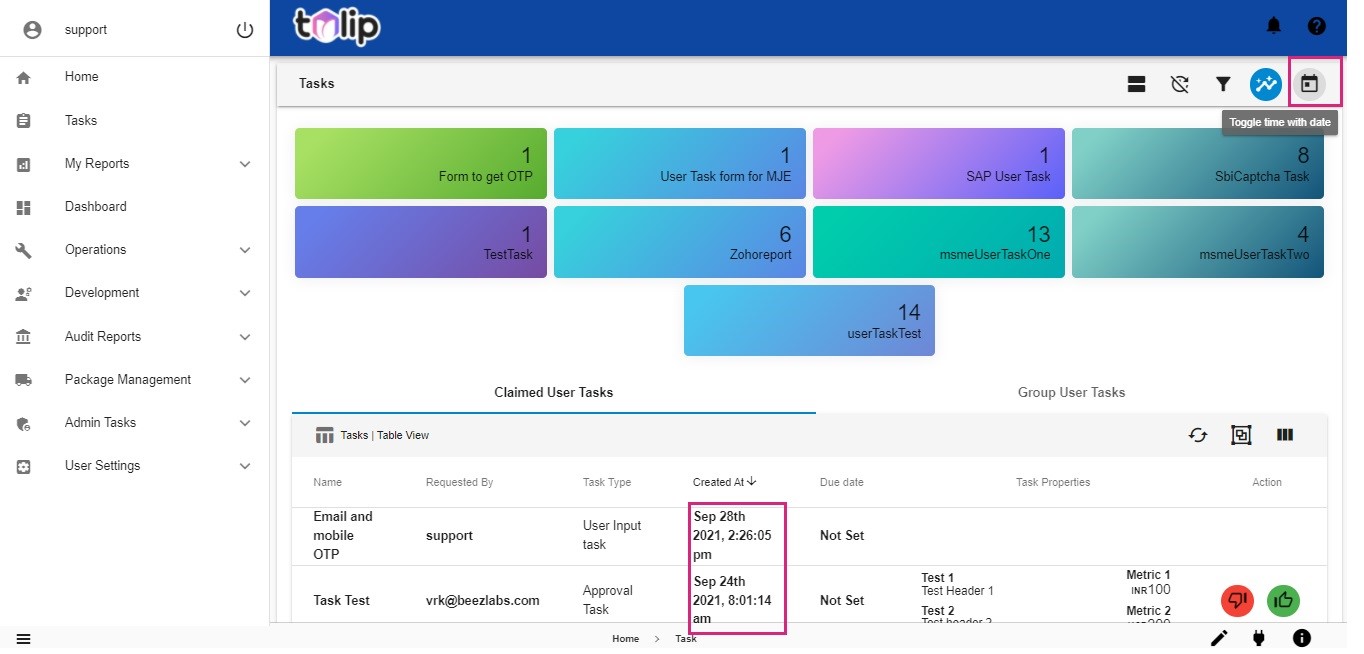This screenshot has height=654, width=1364.
Task: Click the Task Type column header
Action: [x=607, y=482]
